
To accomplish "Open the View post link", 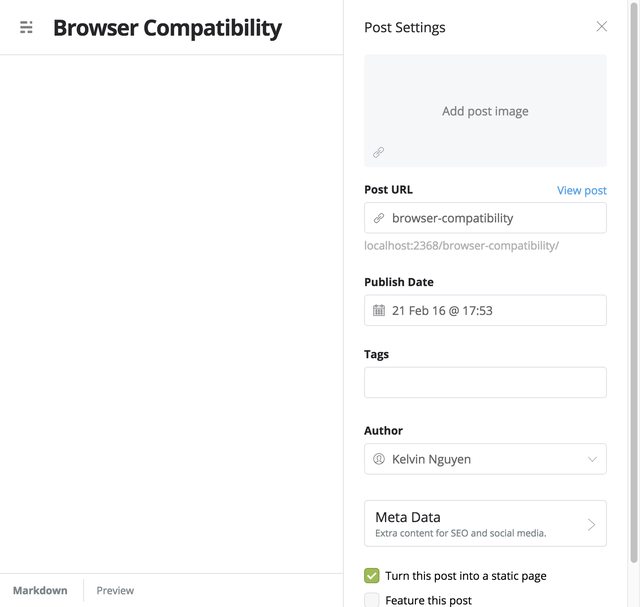I will tap(581, 190).
